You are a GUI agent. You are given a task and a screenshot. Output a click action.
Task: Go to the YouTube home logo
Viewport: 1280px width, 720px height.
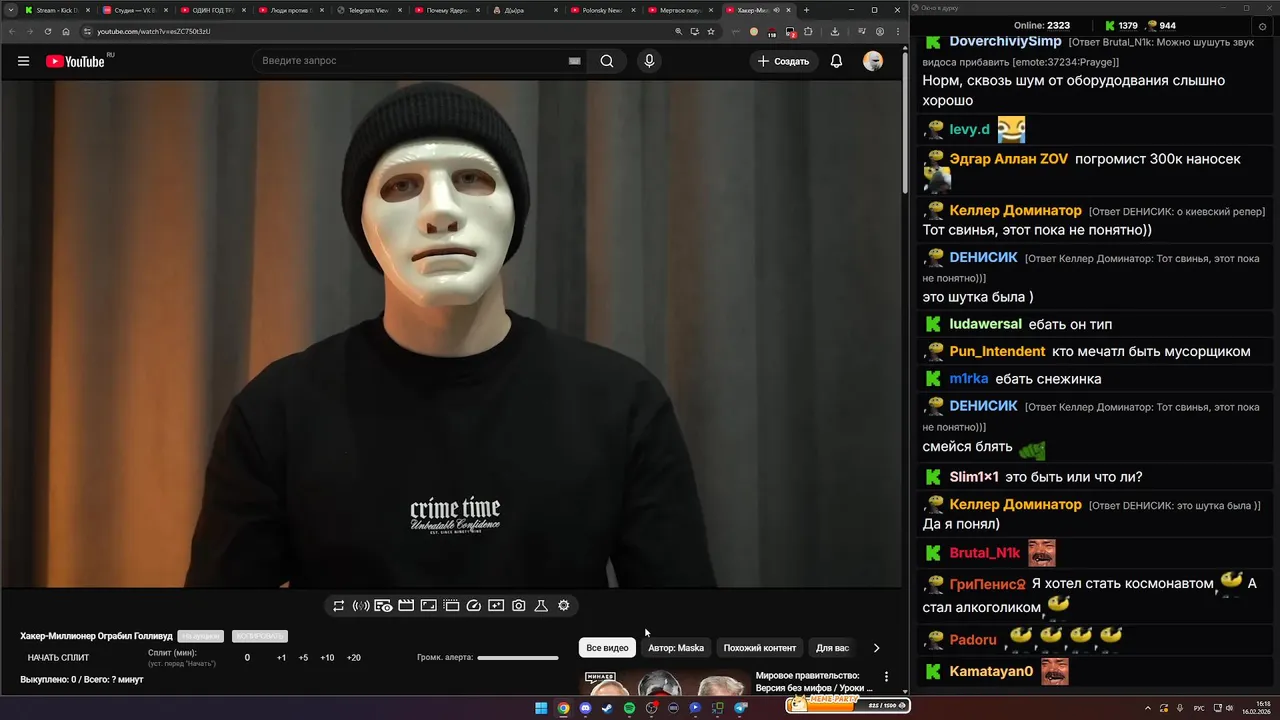click(x=75, y=61)
